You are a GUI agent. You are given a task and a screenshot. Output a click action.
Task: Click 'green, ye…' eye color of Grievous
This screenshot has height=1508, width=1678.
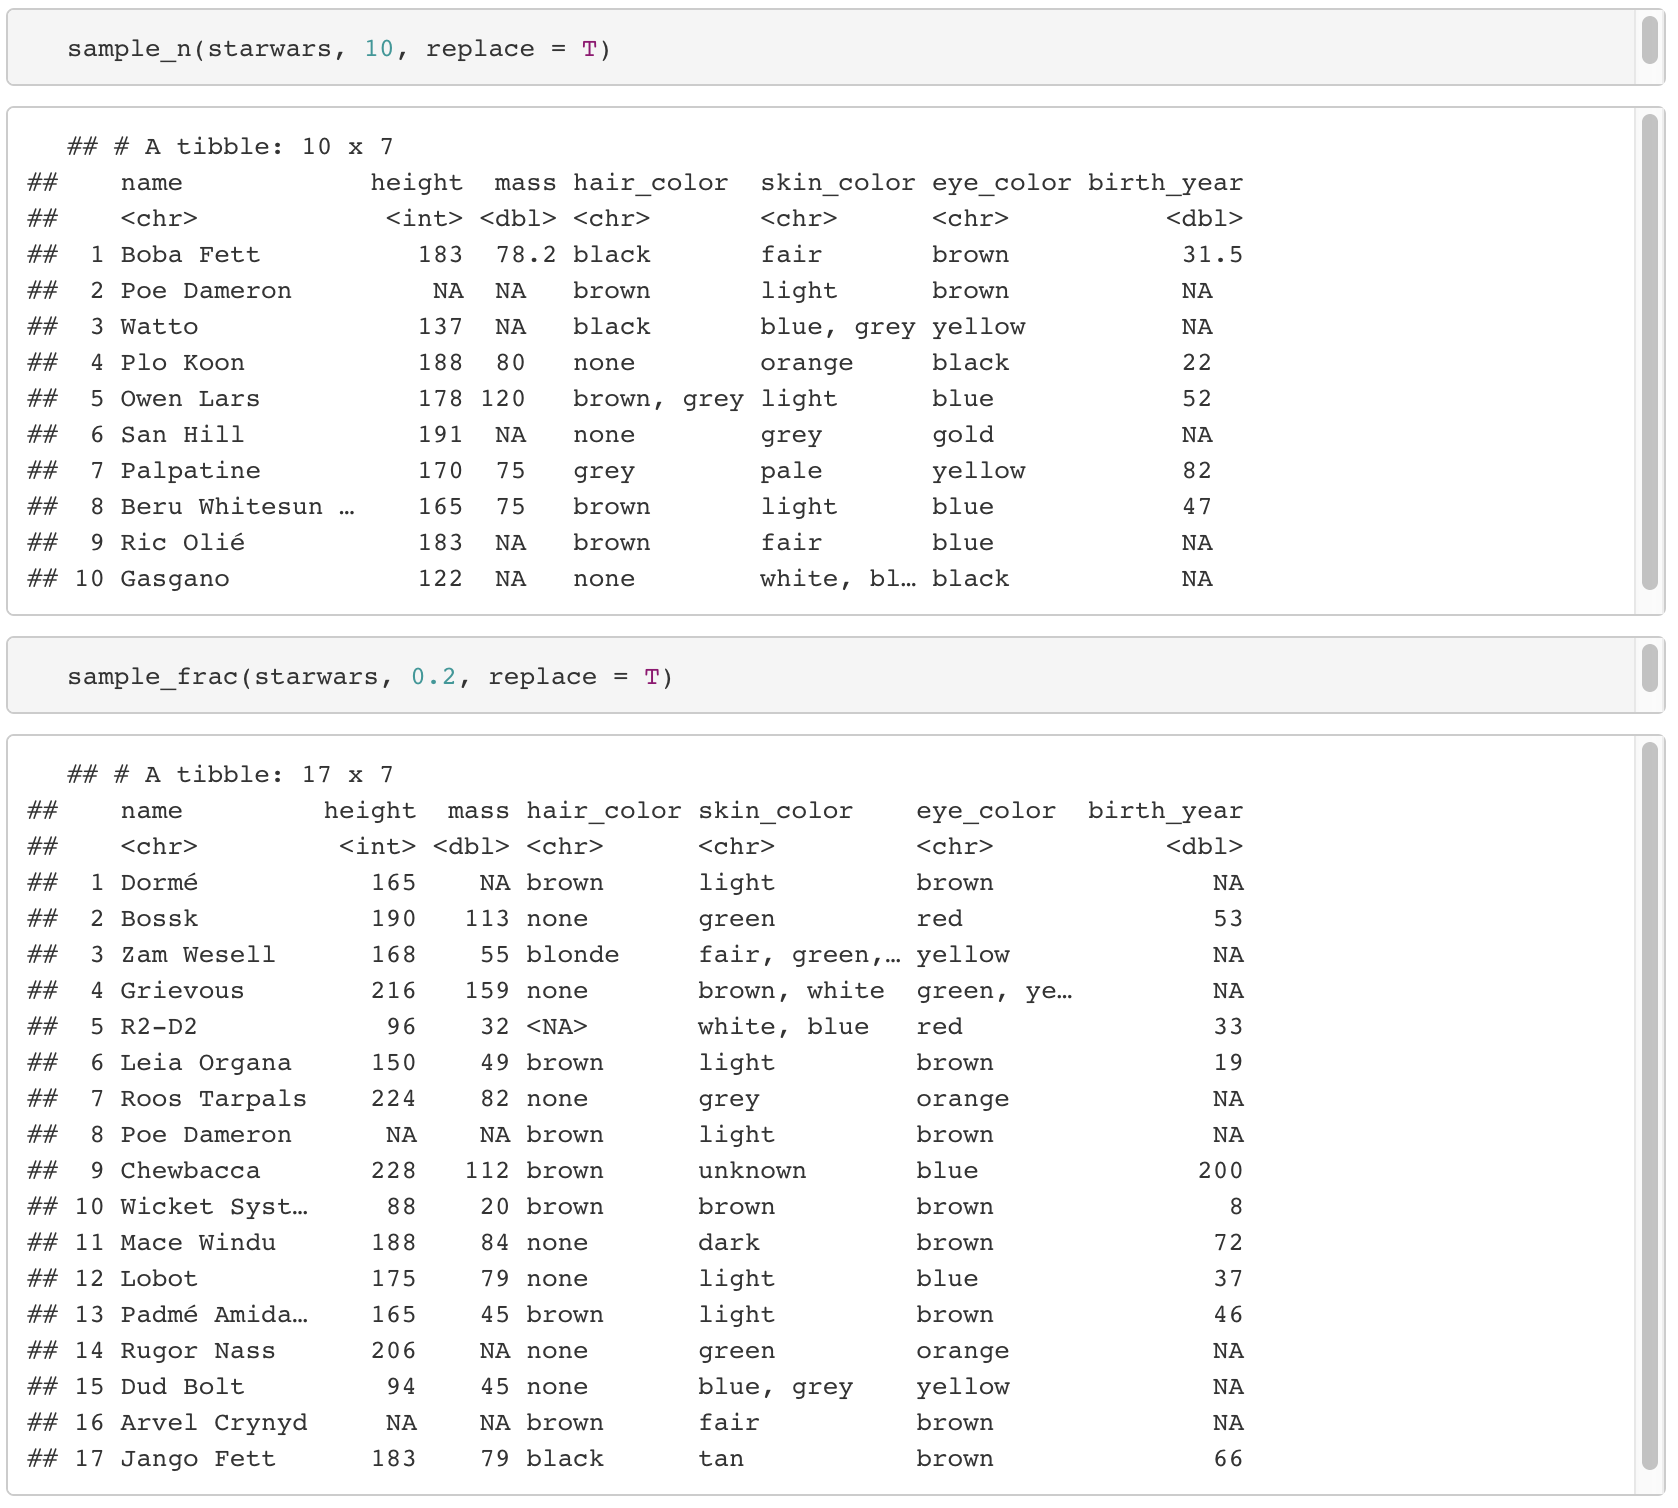994,991
